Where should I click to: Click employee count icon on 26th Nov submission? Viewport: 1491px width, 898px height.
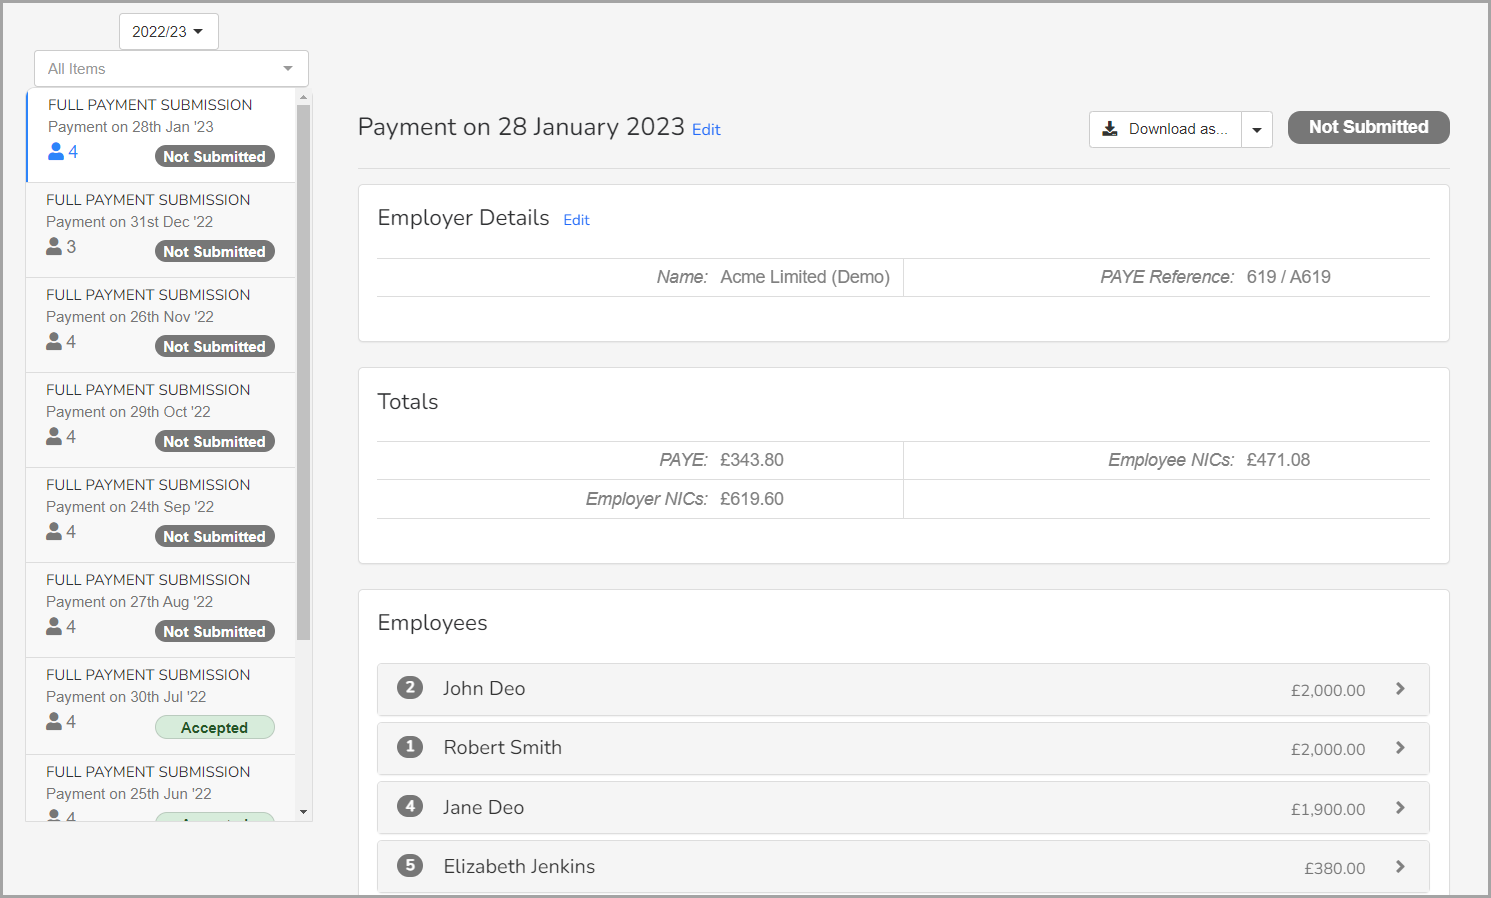pos(54,341)
